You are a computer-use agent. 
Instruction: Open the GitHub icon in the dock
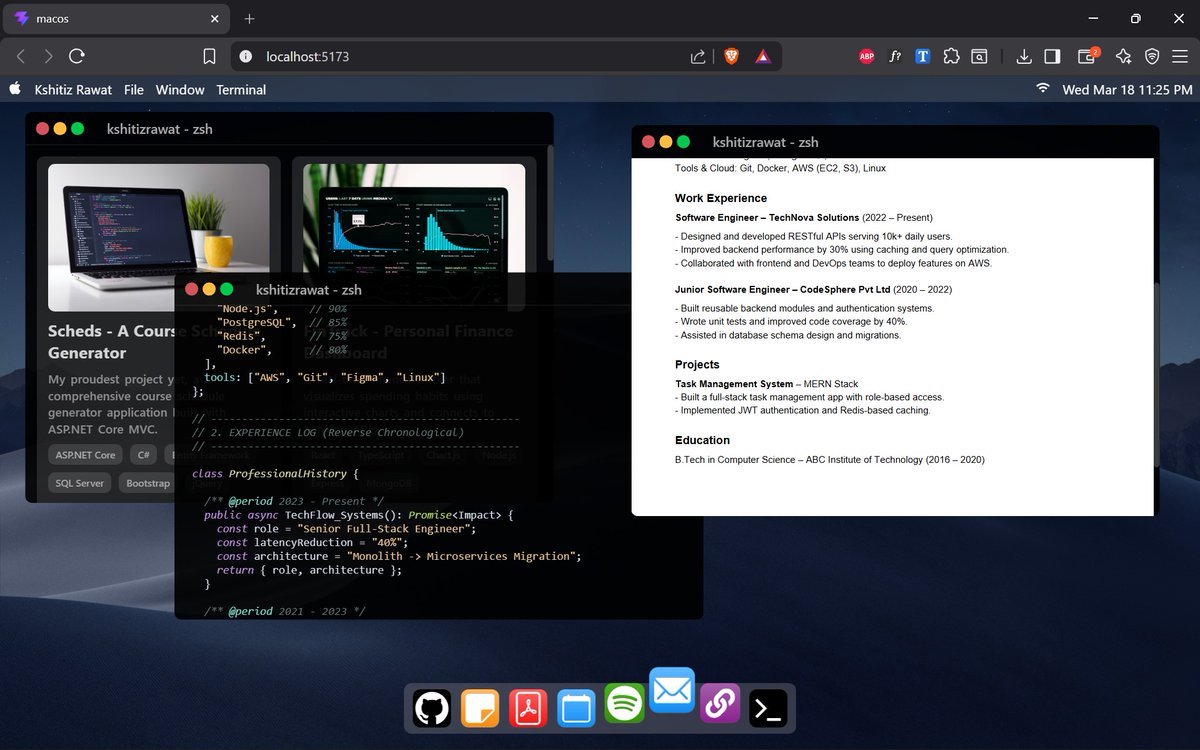pyautogui.click(x=432, y=709)
